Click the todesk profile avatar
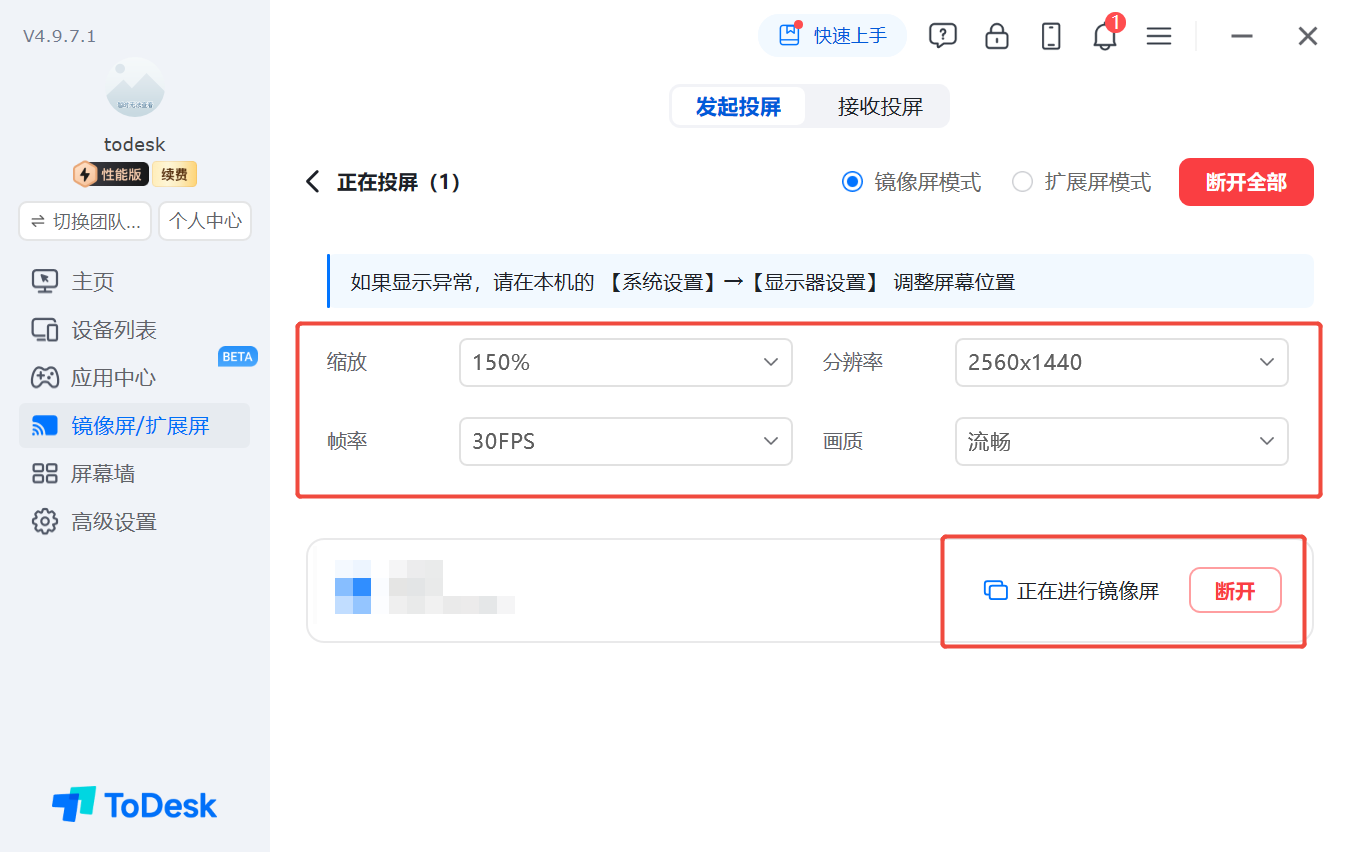The width and height of the screenshot is (1350, 852). tap(135, 88)
